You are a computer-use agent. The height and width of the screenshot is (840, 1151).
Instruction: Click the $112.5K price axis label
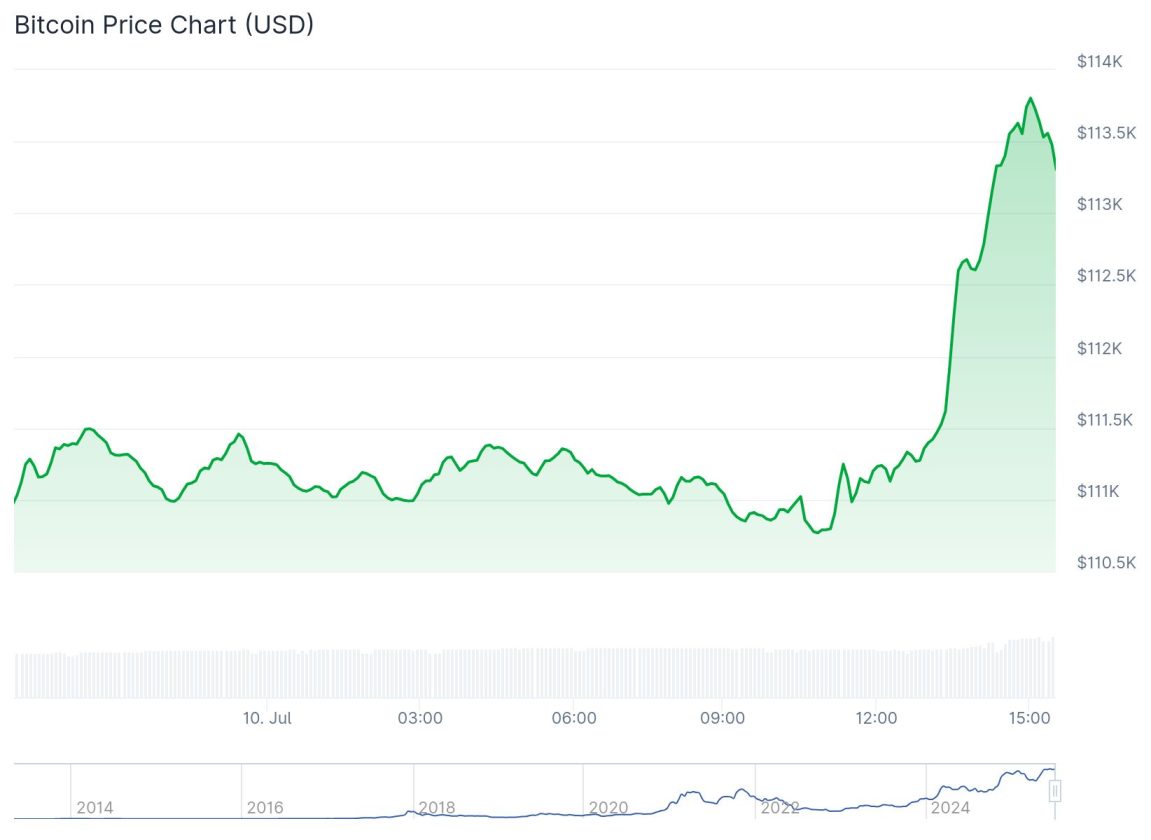[x=1106, y=275]
